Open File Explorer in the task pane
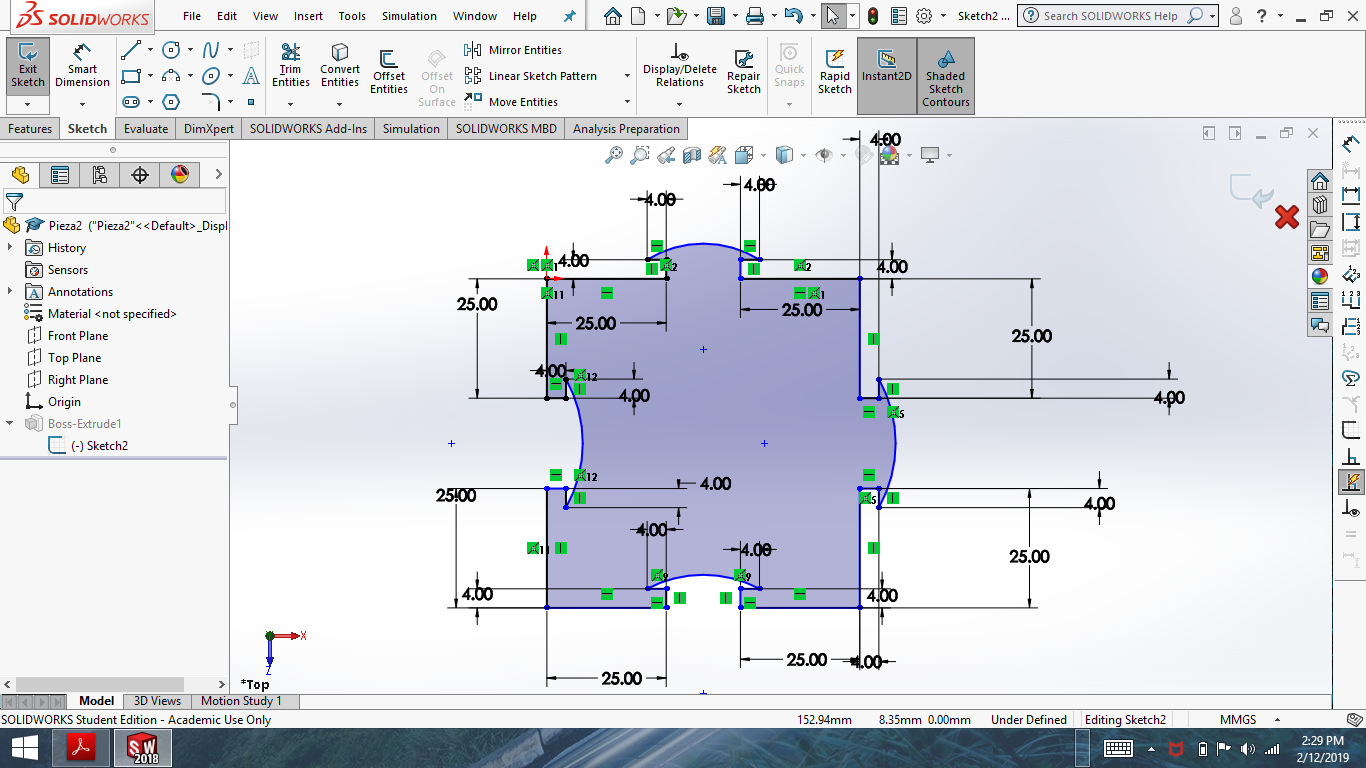1366x768 pixels. 1320,229
